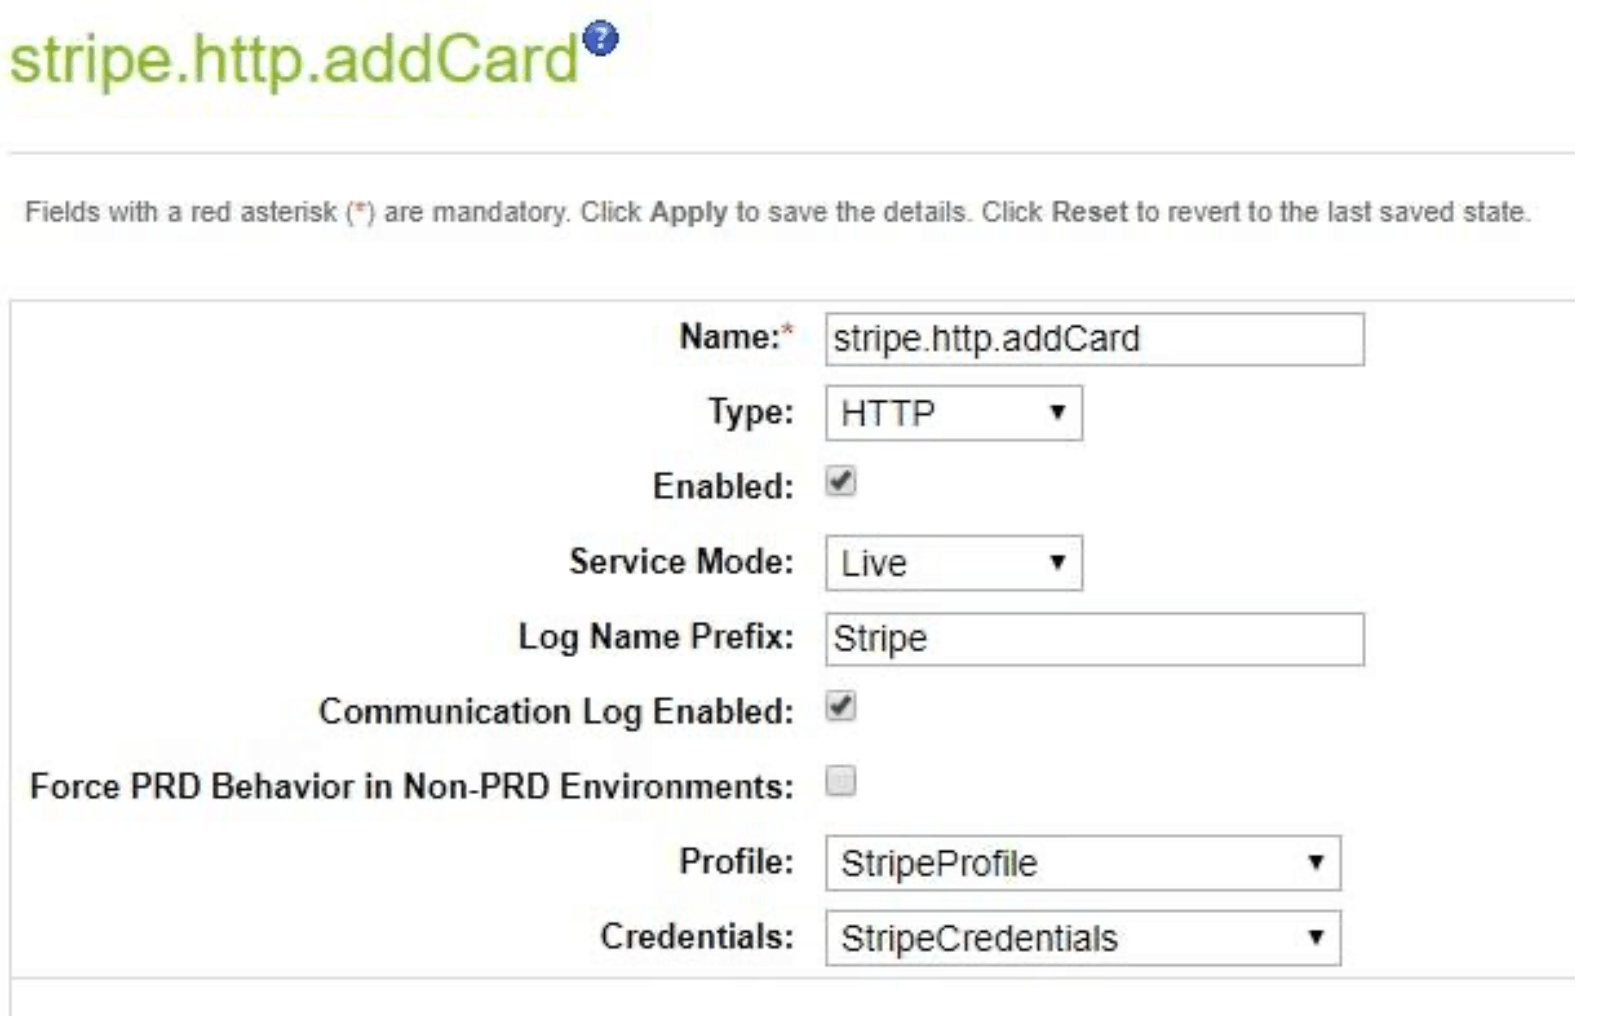1600x1020 pixels.
Task: Click the Communication Log Enabled label
Action: pyautogui.click(x=556, y=711)
